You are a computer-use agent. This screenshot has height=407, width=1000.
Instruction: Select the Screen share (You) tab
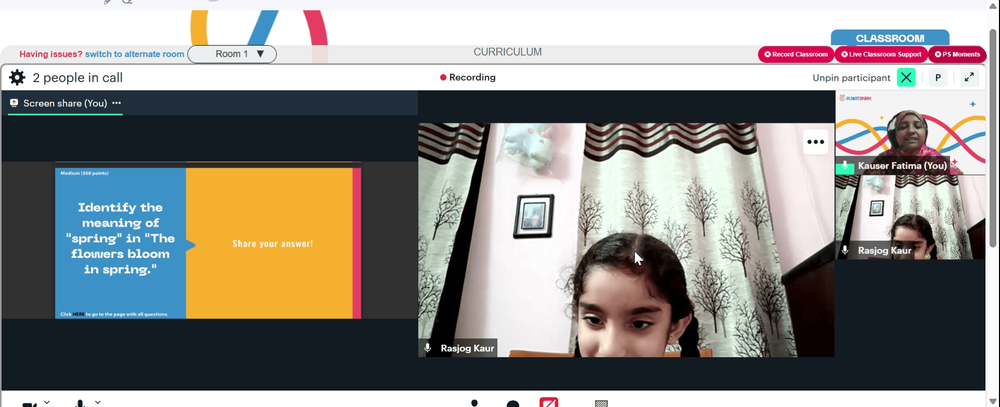[65, 103]
